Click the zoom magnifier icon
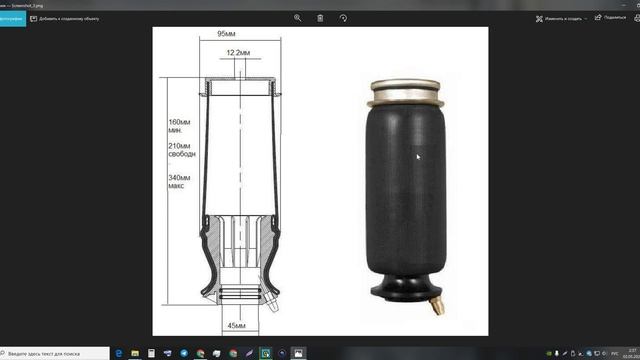 [x=298, y=18]
